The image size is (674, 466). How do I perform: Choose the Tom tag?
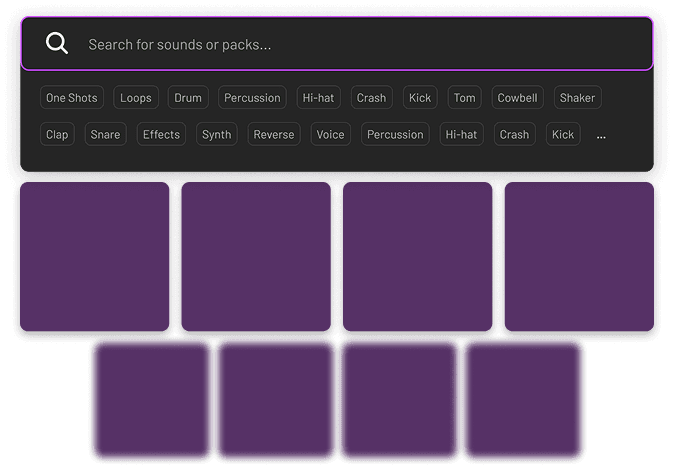[464, 98]
